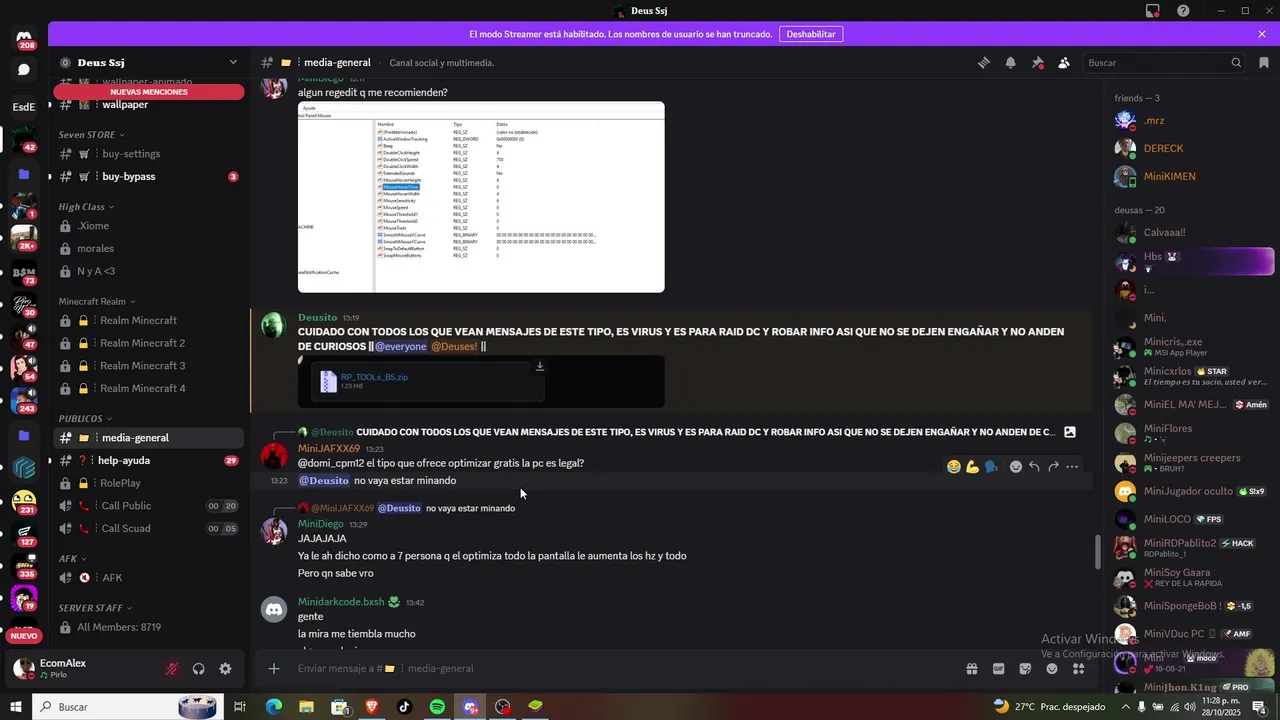
Task: Open the gift icon in message bar
Action: [971, 669]
